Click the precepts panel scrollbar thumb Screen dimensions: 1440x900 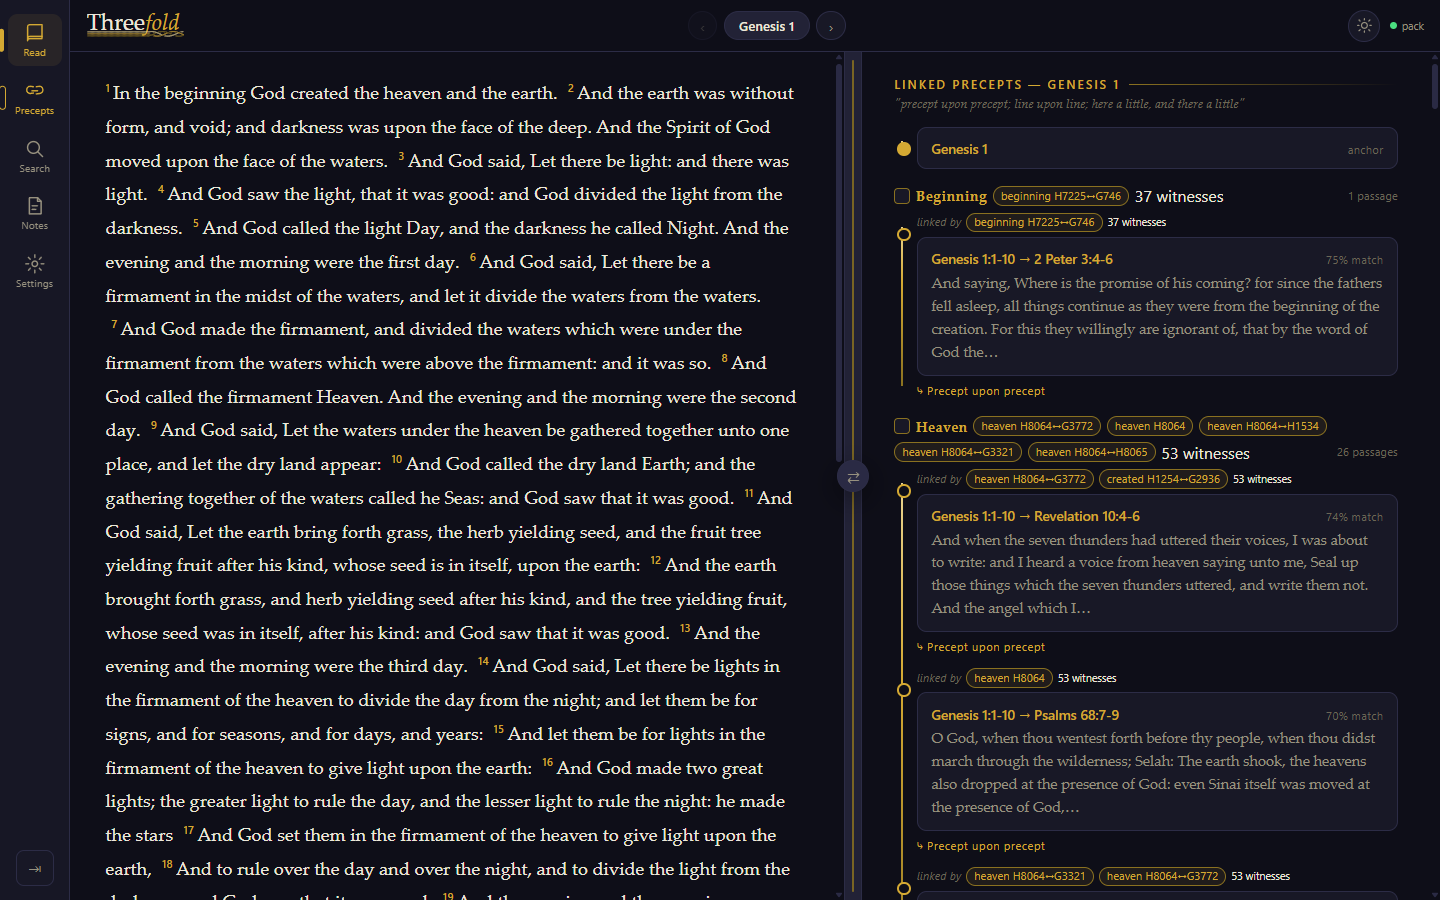(1434, 87)
